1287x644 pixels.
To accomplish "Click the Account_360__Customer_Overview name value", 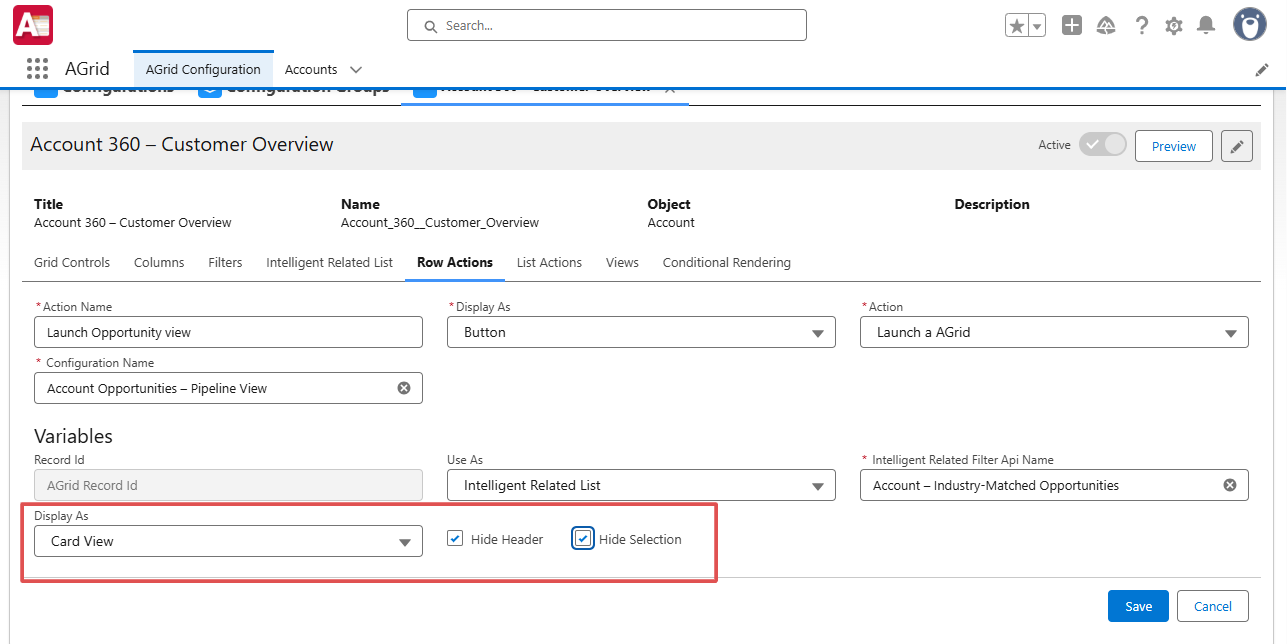I will click(440, 222).
